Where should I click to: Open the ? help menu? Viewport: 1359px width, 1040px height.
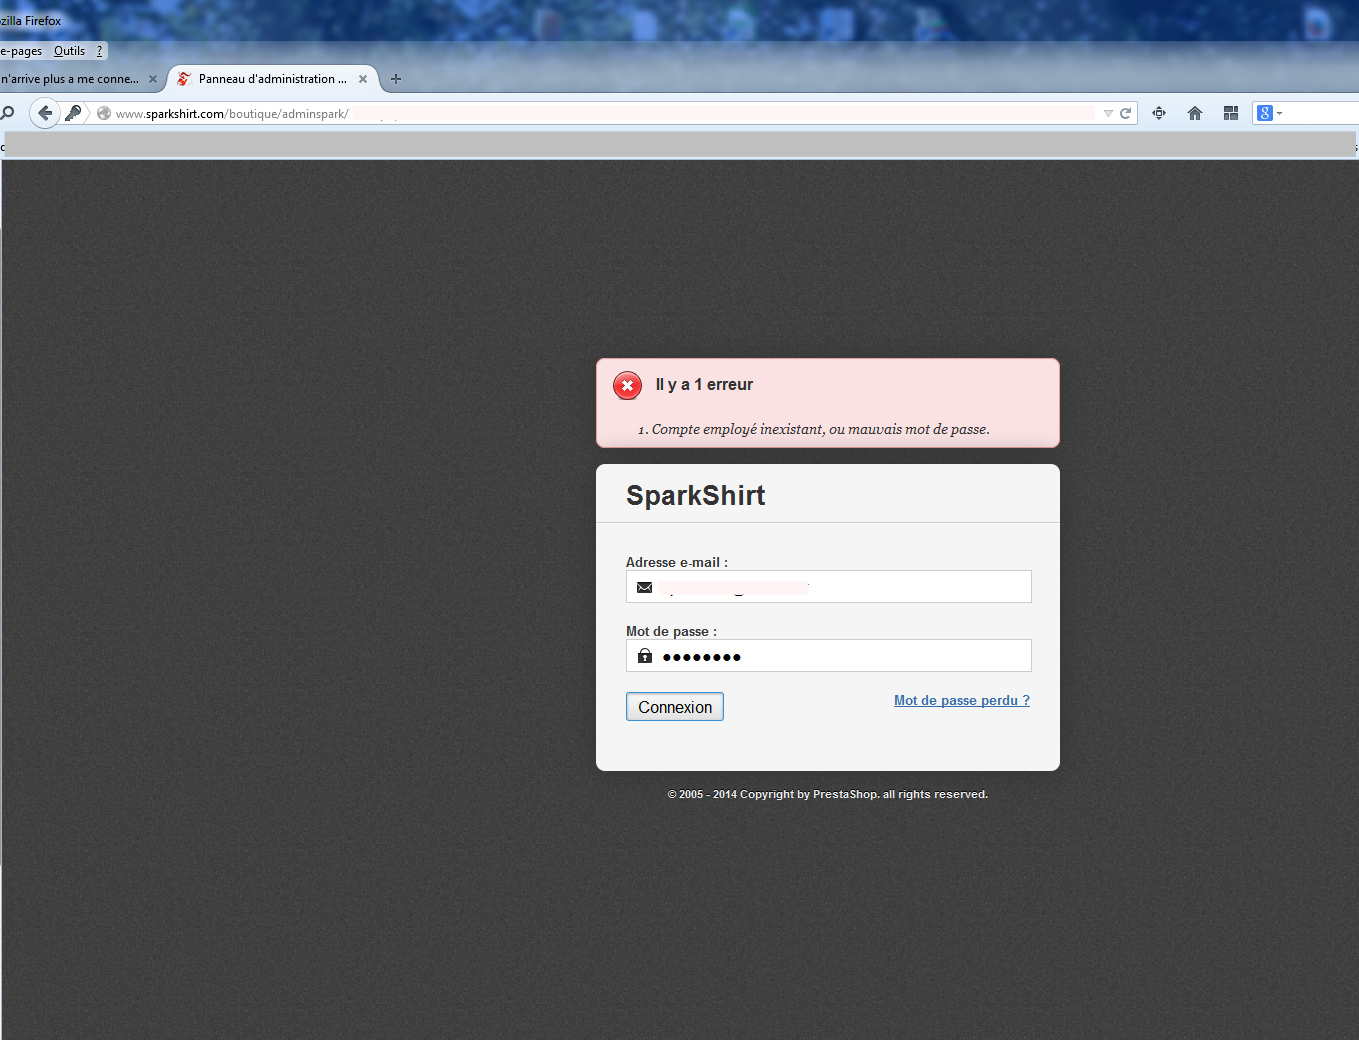[x=99, y=51]
